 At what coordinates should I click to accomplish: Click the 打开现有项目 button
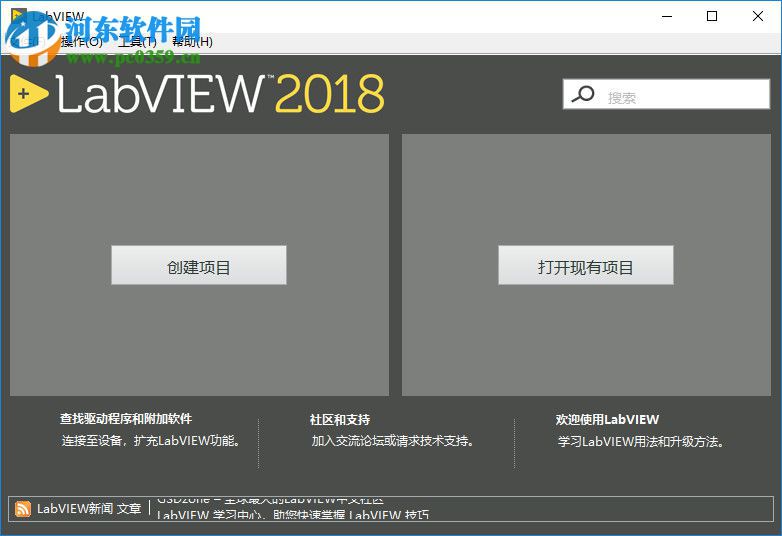[x=586, y=265]
